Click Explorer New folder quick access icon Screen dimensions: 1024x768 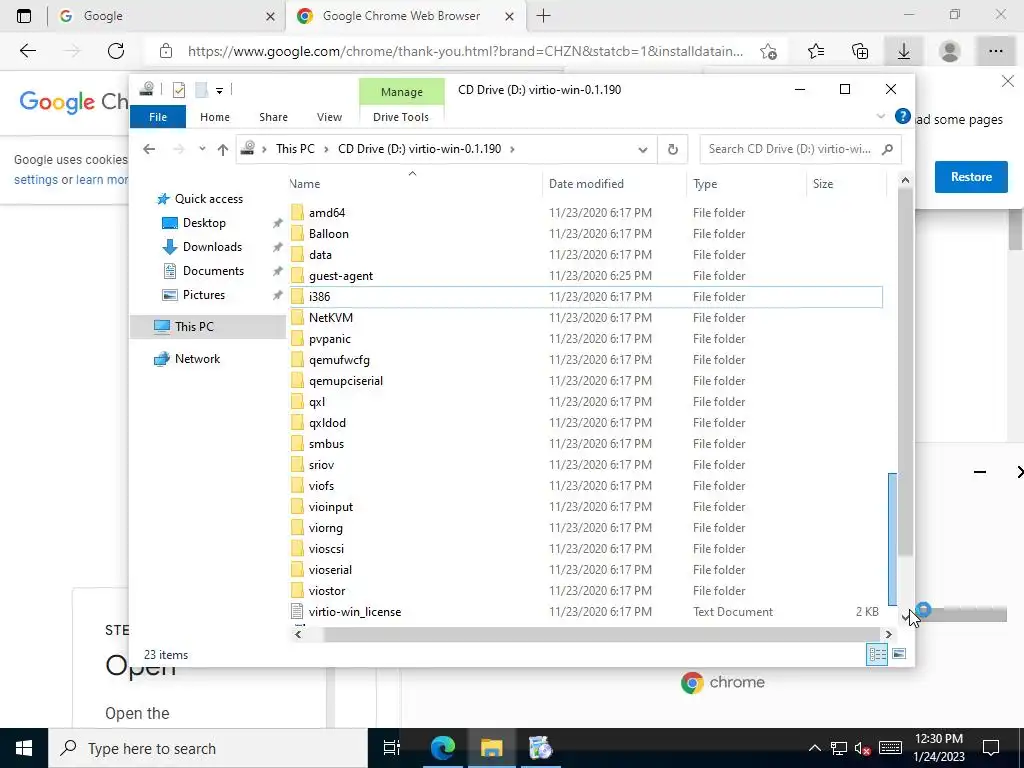pyautogui.click(x=201, y=90)
